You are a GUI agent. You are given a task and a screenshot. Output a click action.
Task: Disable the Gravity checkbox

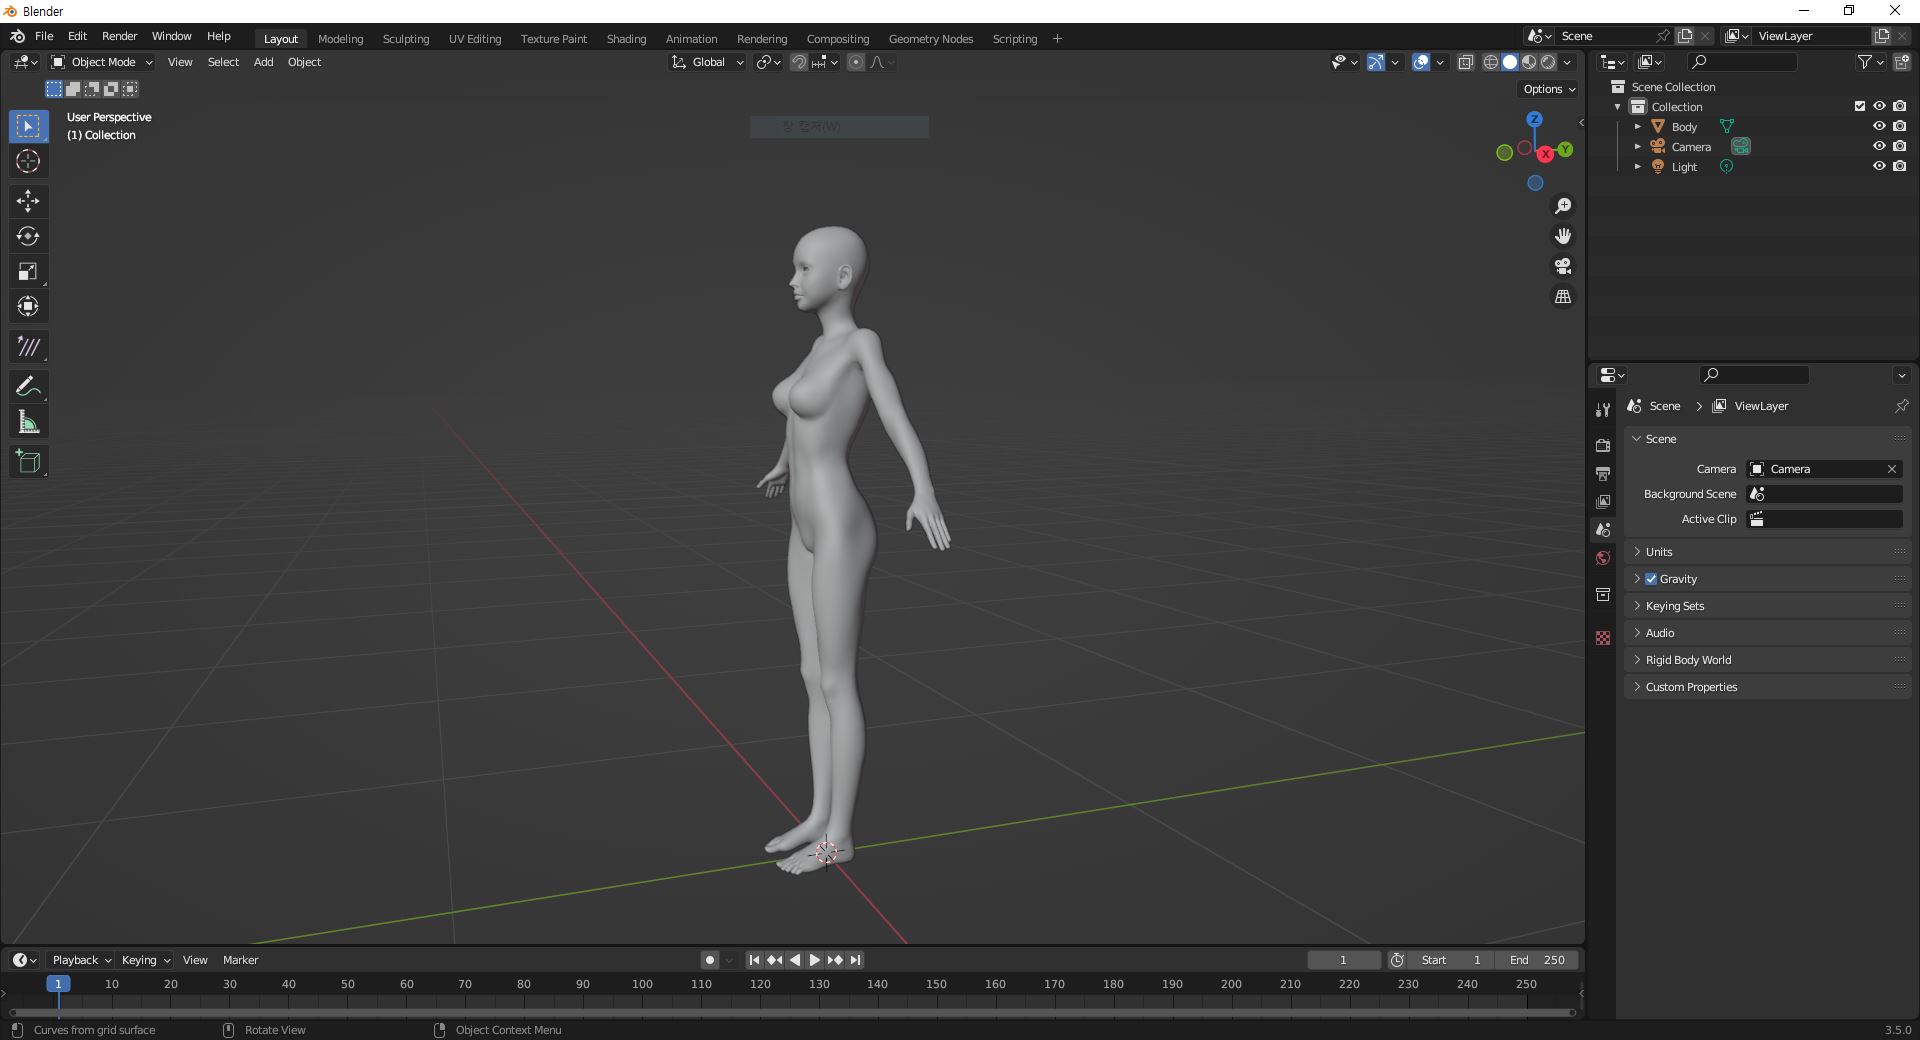coord(1651,579)
